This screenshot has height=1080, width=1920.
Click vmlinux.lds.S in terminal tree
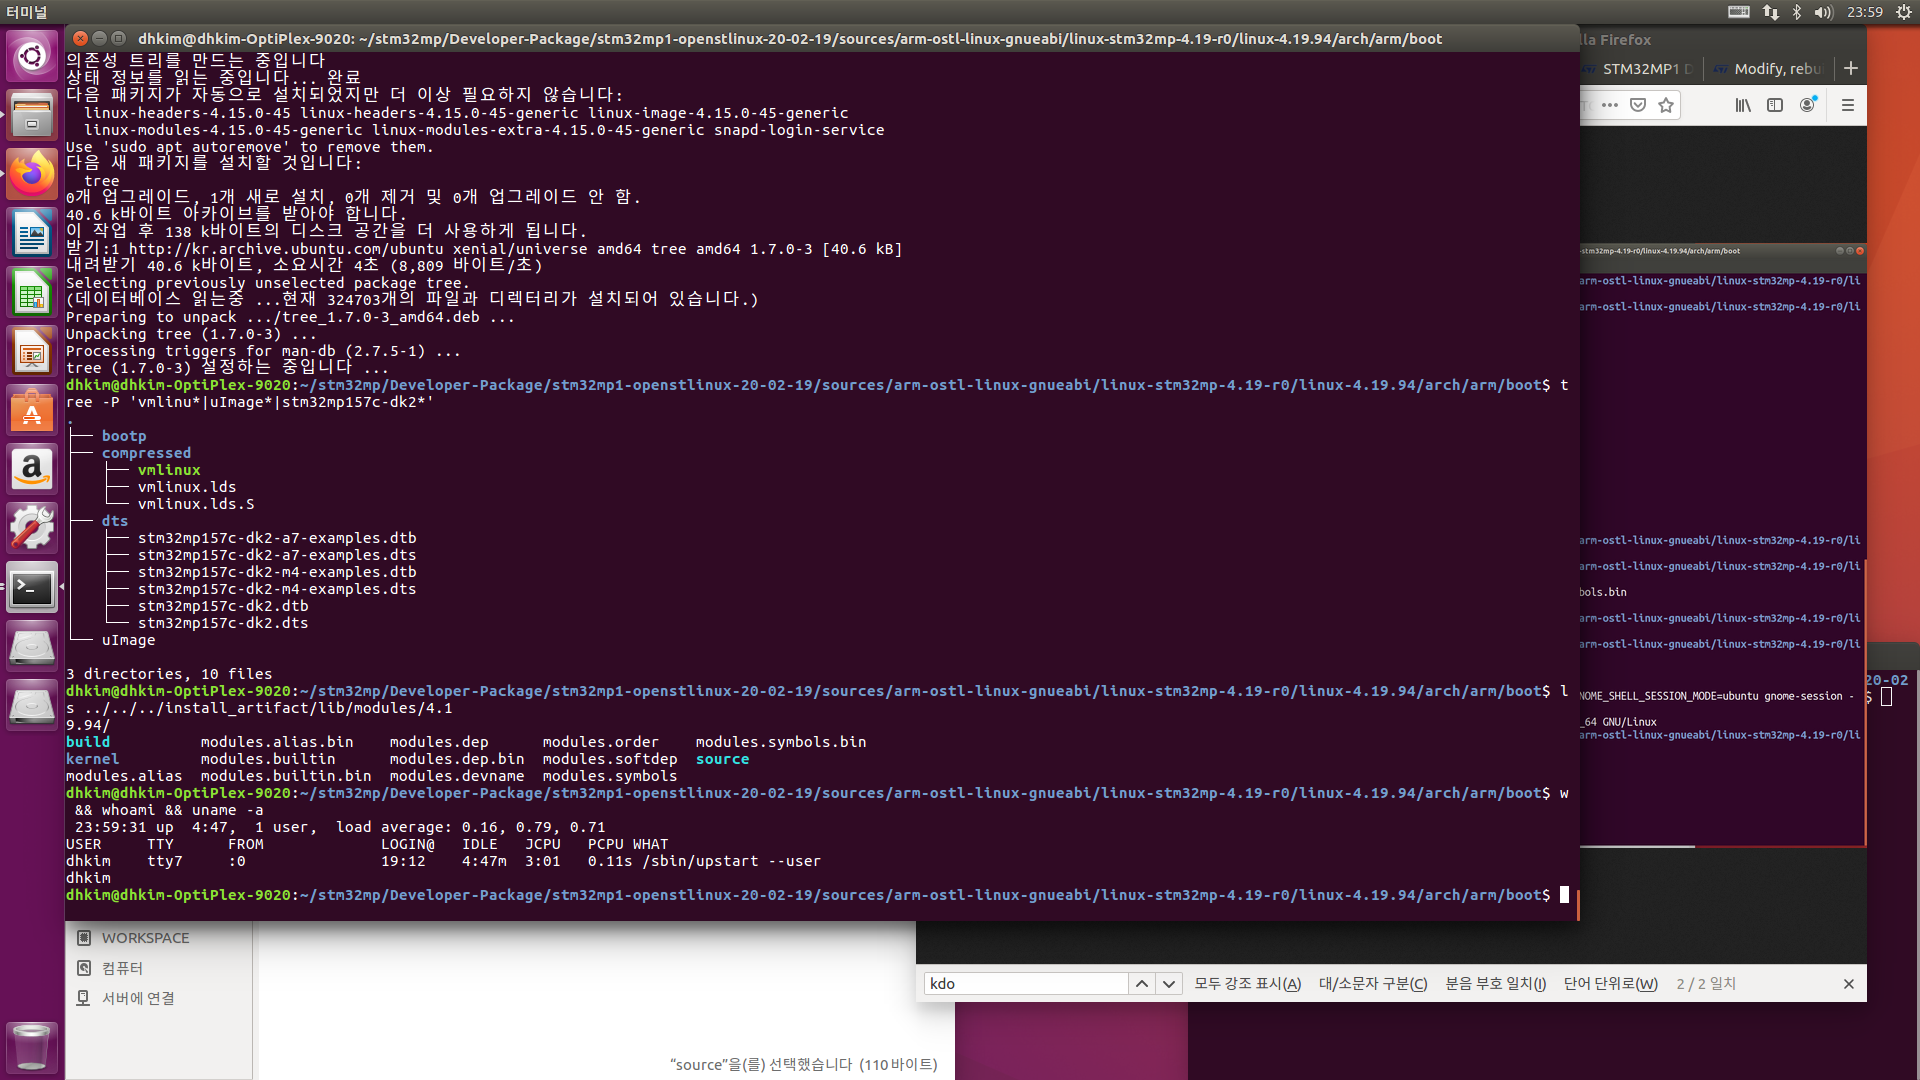point(196,504)
